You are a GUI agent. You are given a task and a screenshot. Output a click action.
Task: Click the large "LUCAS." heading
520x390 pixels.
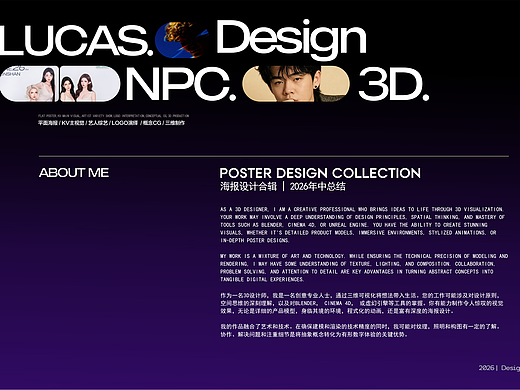click(x=76, y=40)
